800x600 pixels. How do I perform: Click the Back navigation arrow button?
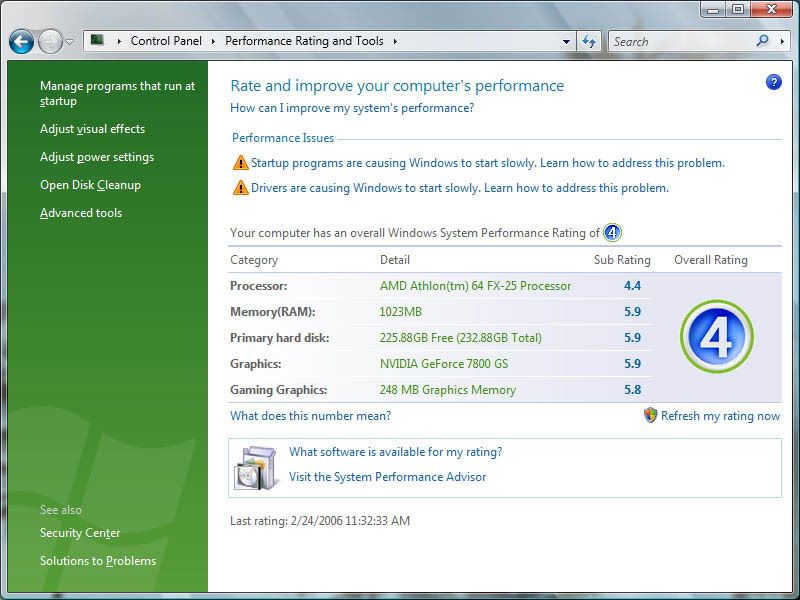click(x=21, y=42)
